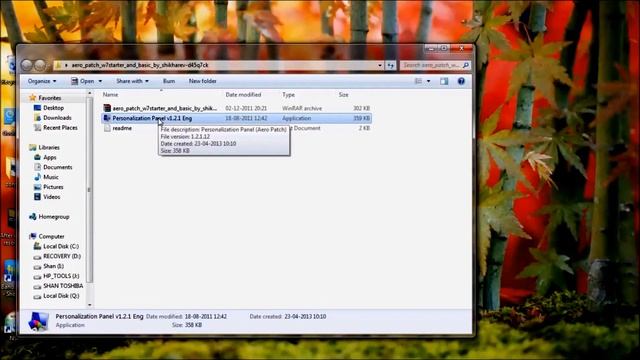
Task: Click the navigation pane scroll down arrow
Action: coord(90,305)
